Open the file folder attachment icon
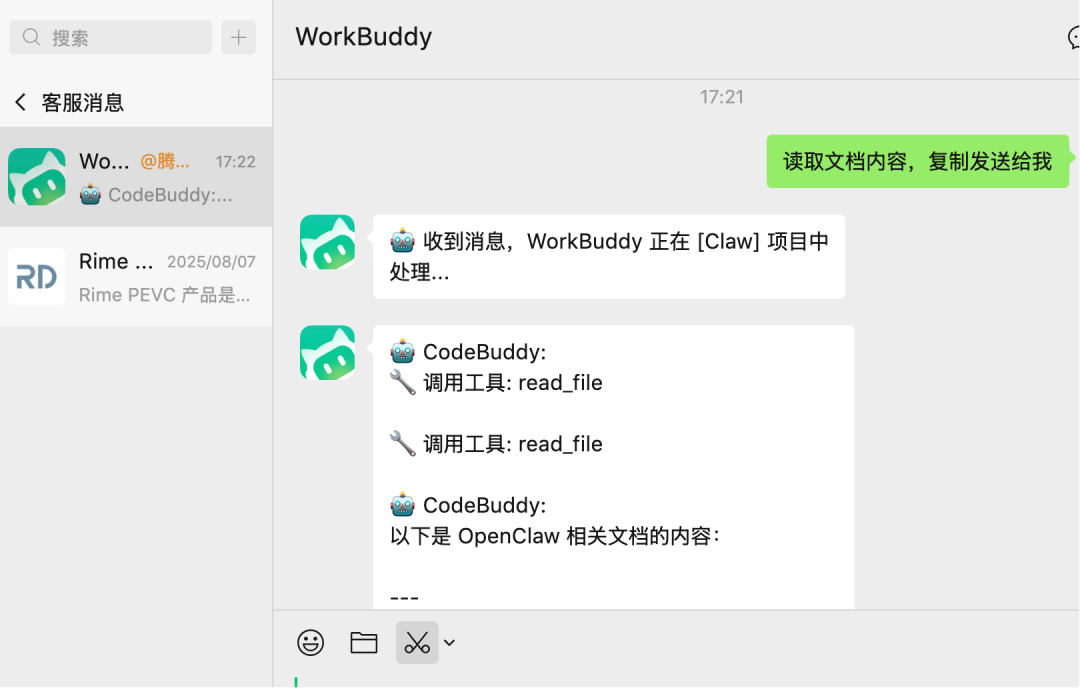The width and height of the screenshot is (1080, 688). [x=364, y=643]
